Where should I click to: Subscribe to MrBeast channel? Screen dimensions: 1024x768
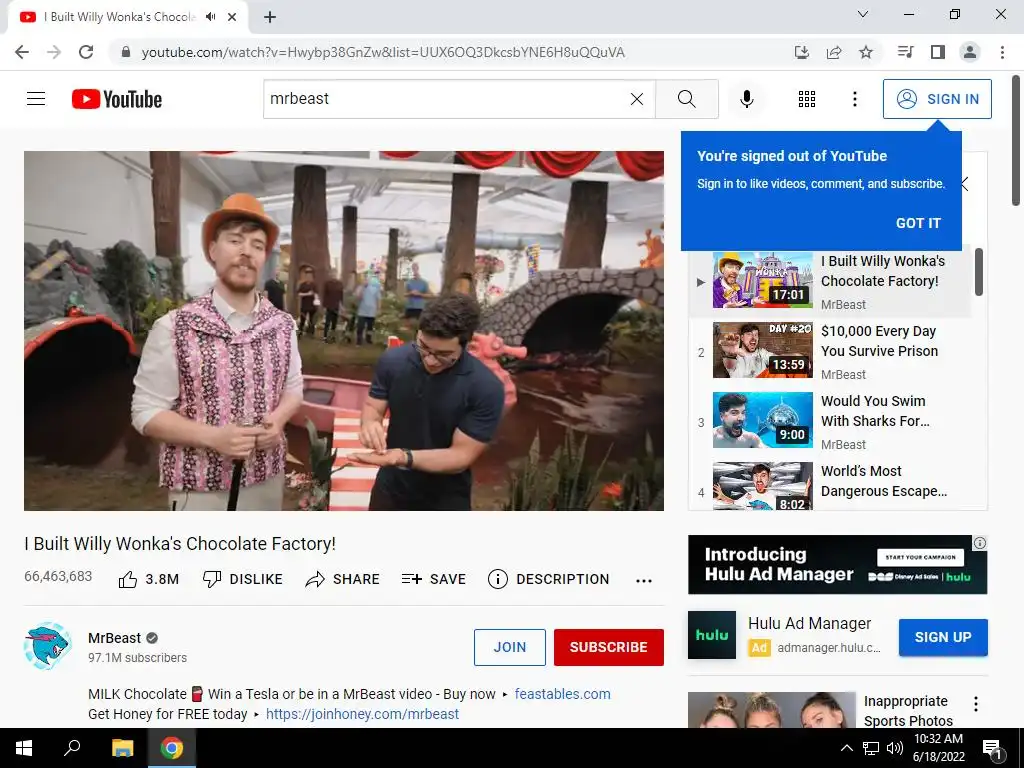tap(609, 647)
